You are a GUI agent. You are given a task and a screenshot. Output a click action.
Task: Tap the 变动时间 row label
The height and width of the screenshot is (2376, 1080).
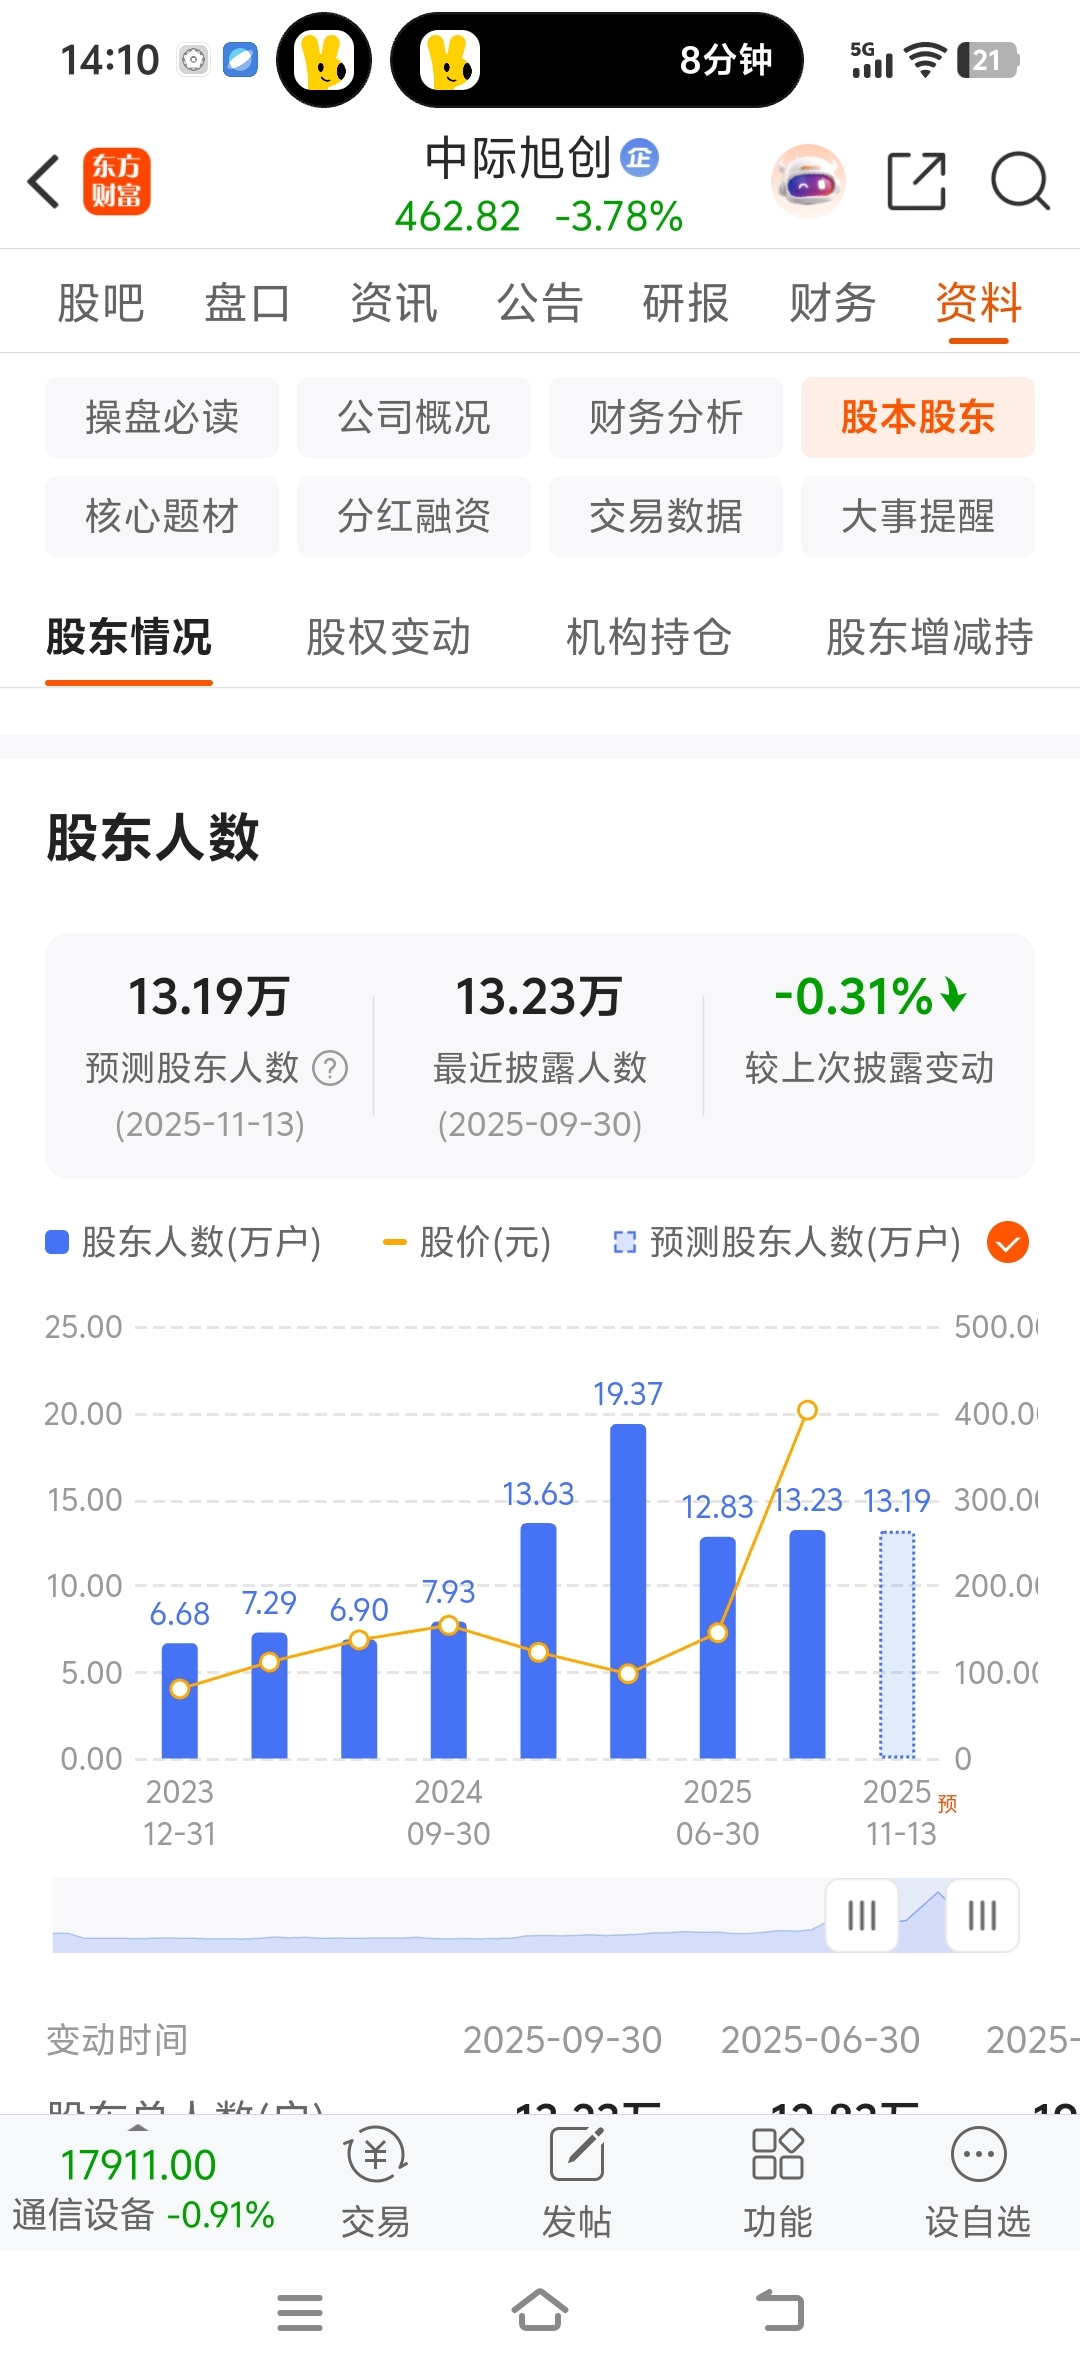coord(117,2040)
